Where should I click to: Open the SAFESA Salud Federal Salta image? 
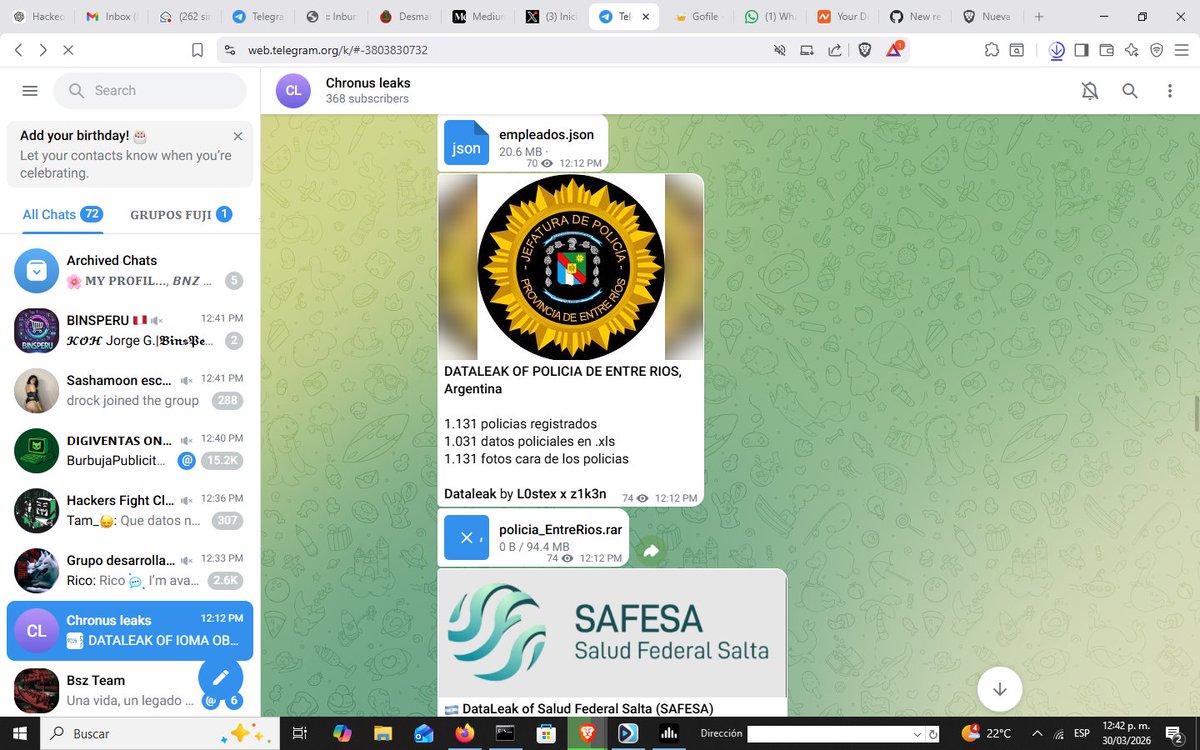point(612,633)
